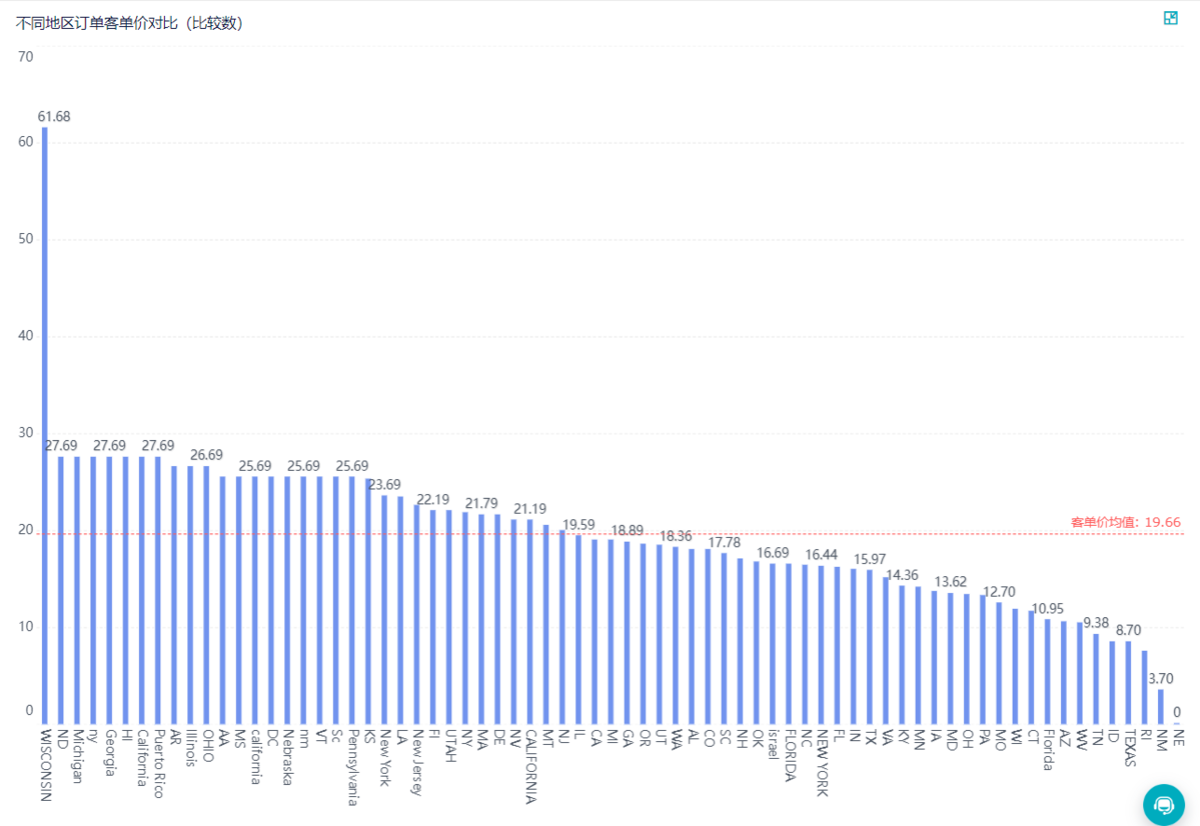
Task: Select the y-axis tick label 70
Action: point(25,57)
